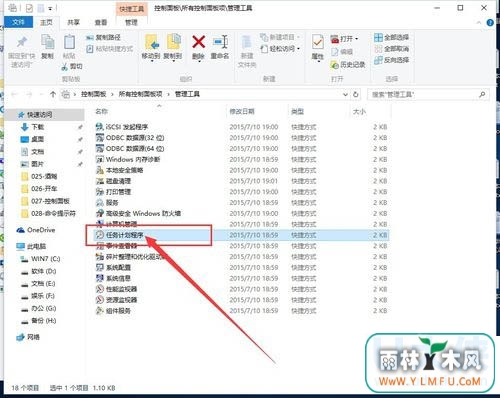Click the History ribbon button
The height and width of the screenshot is (398, 500).
[348, 65]
